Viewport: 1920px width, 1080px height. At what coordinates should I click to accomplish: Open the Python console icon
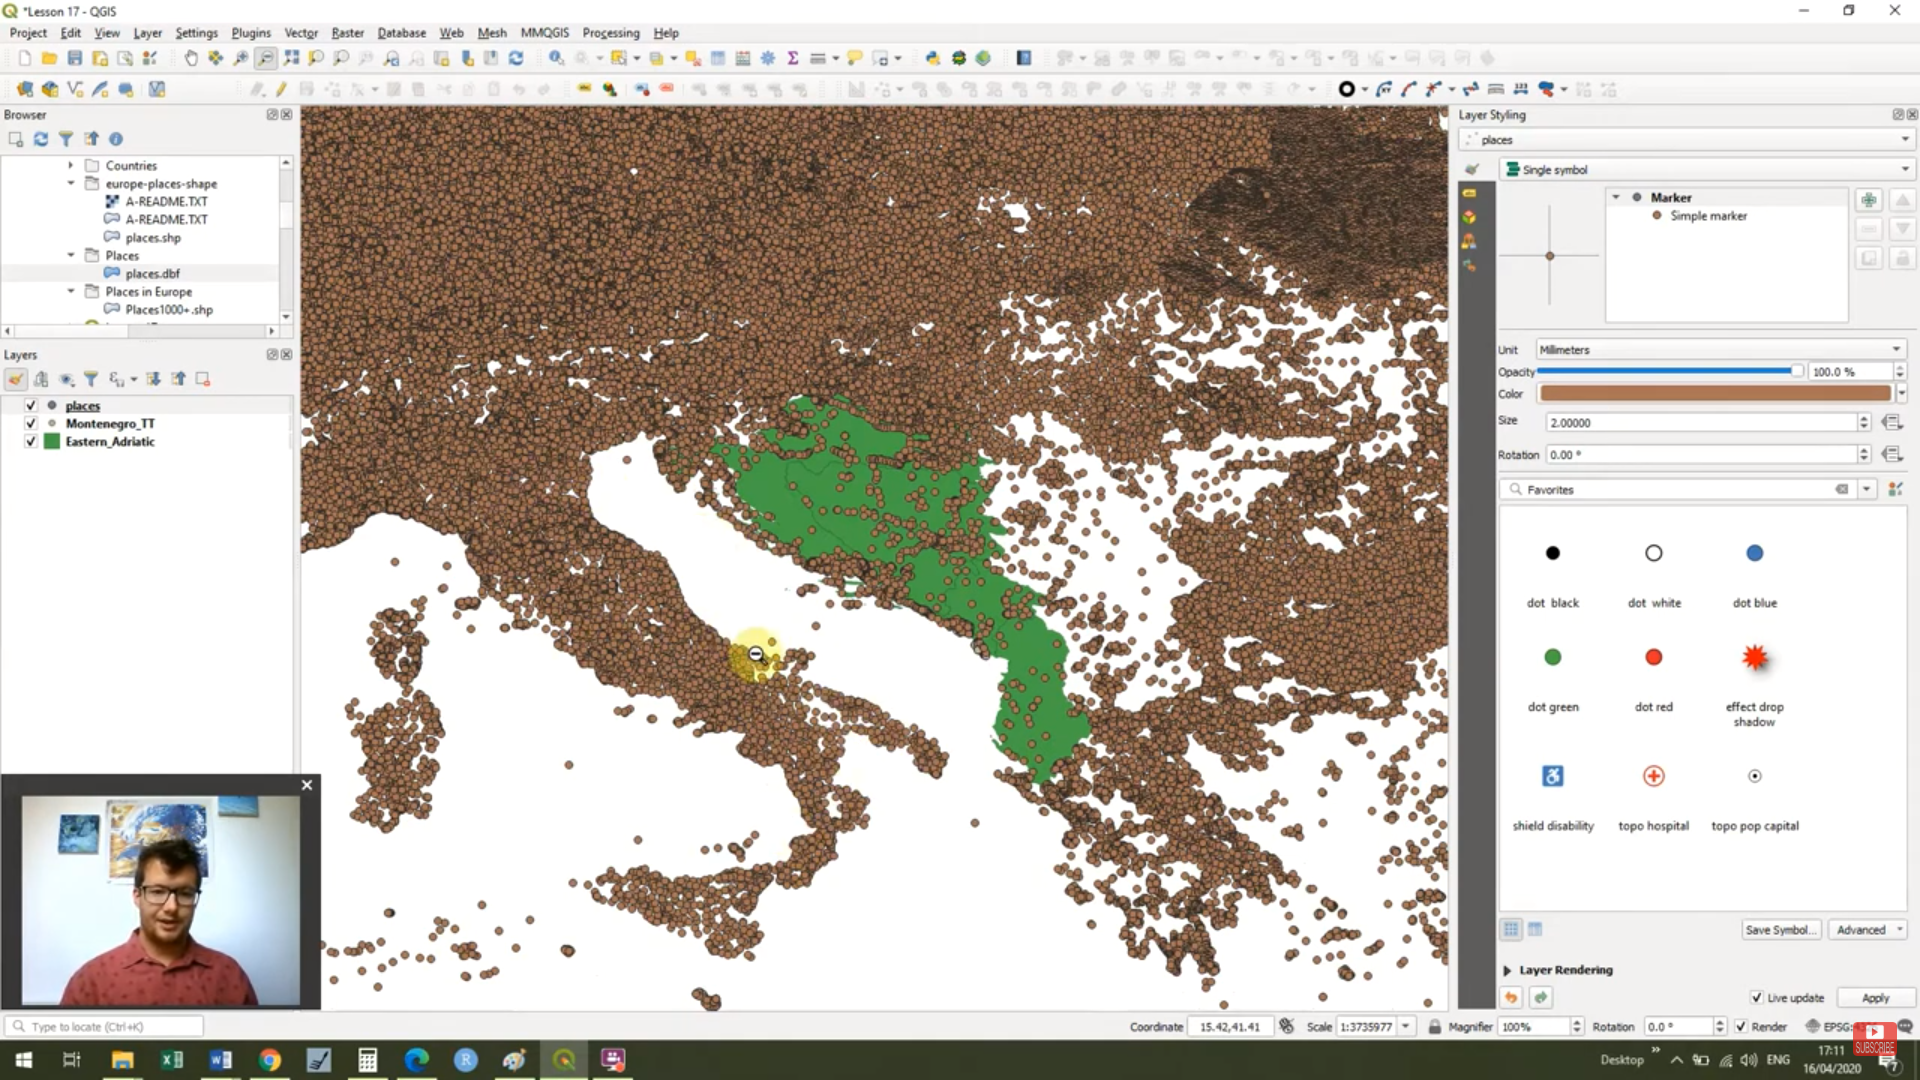tap(932, 58)
